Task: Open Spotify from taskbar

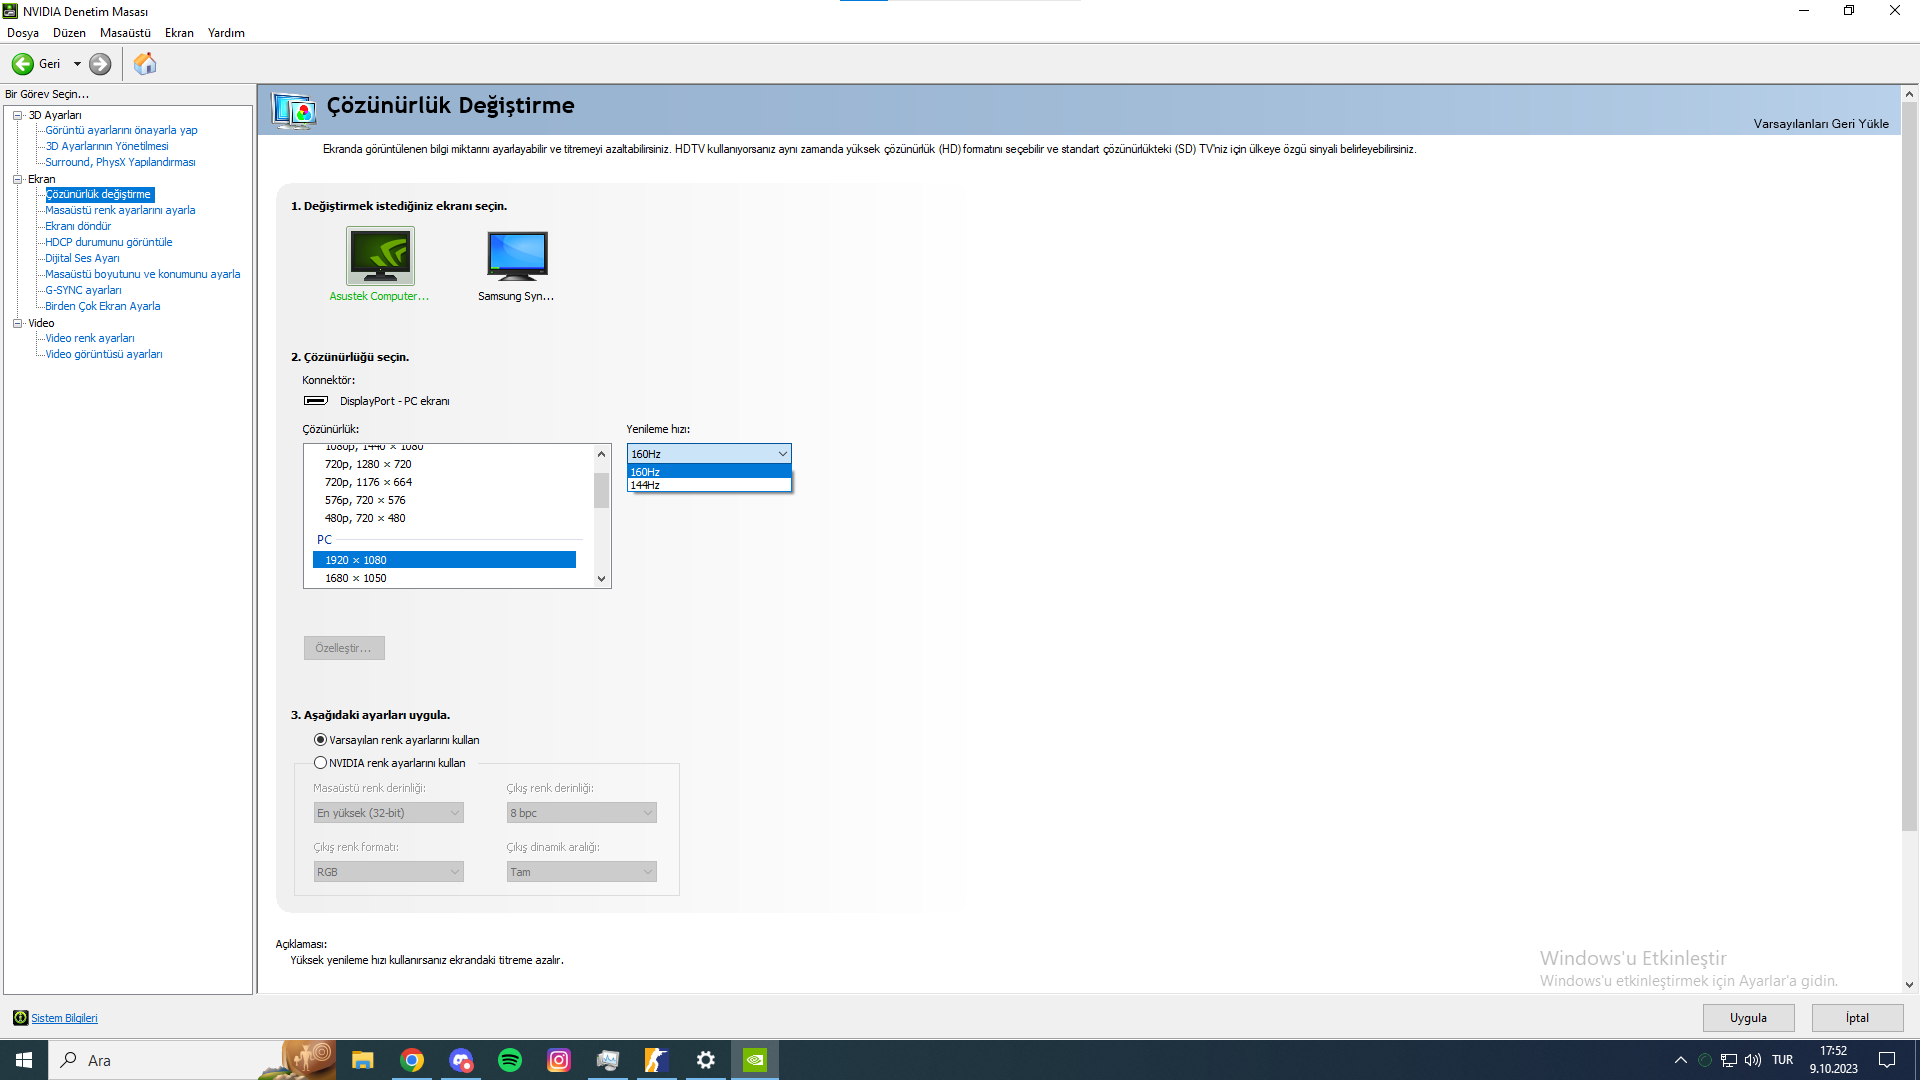Action: point(510,1060)
